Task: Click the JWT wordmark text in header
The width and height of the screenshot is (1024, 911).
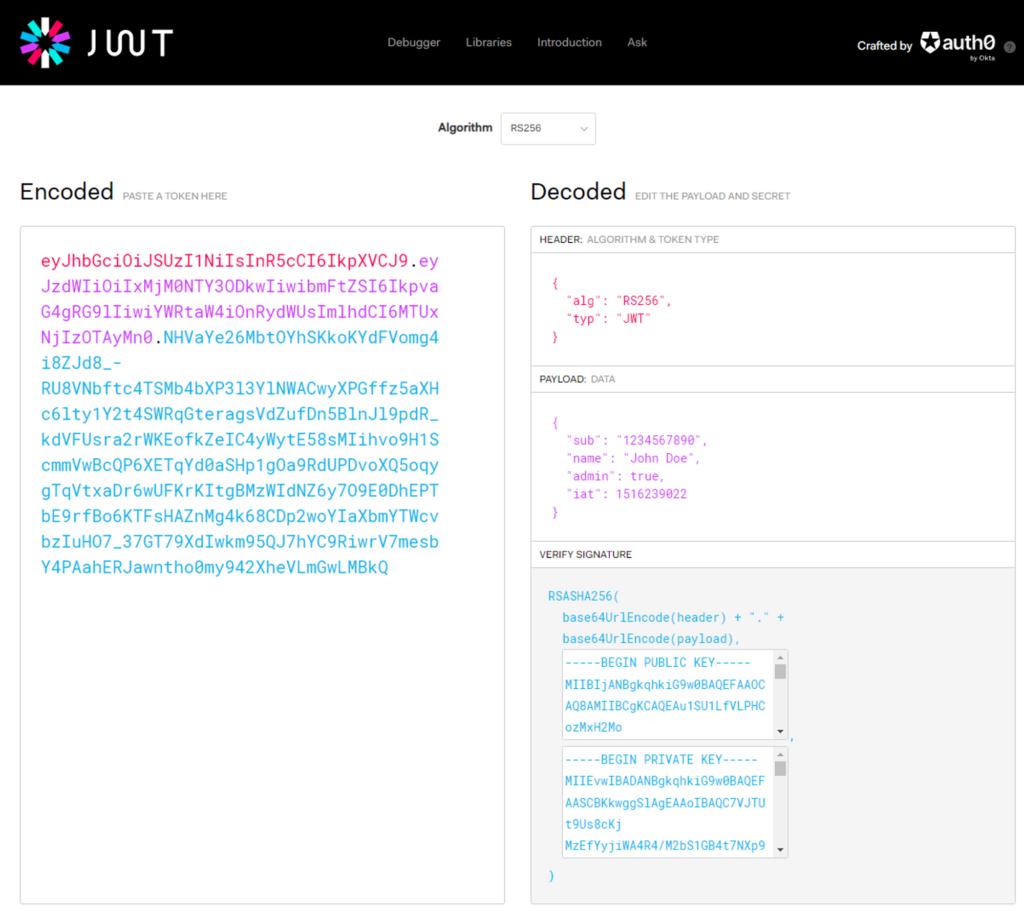Action: click(x=129, y=43)
